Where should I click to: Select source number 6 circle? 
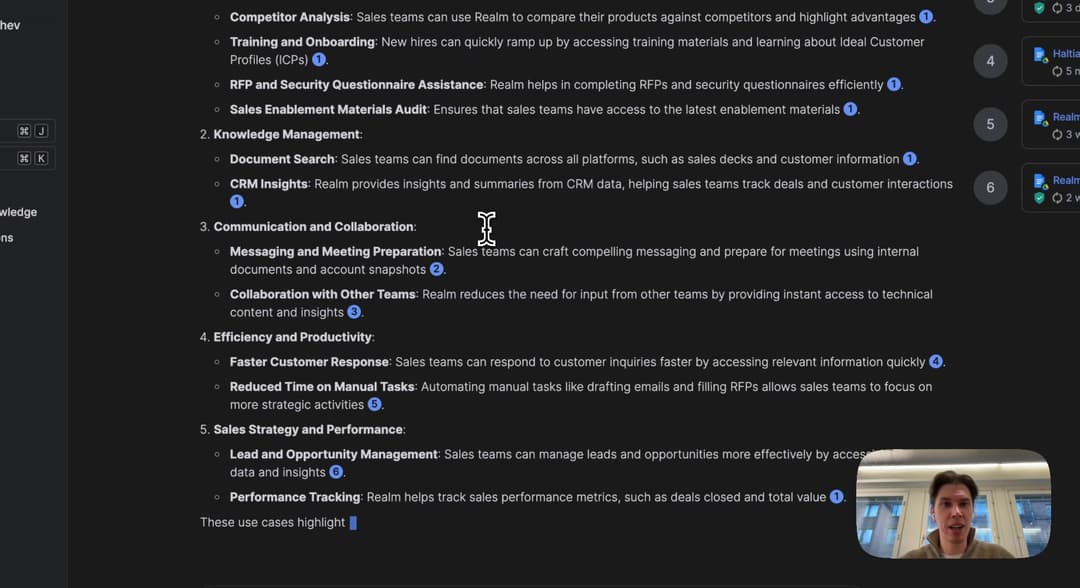990,187
